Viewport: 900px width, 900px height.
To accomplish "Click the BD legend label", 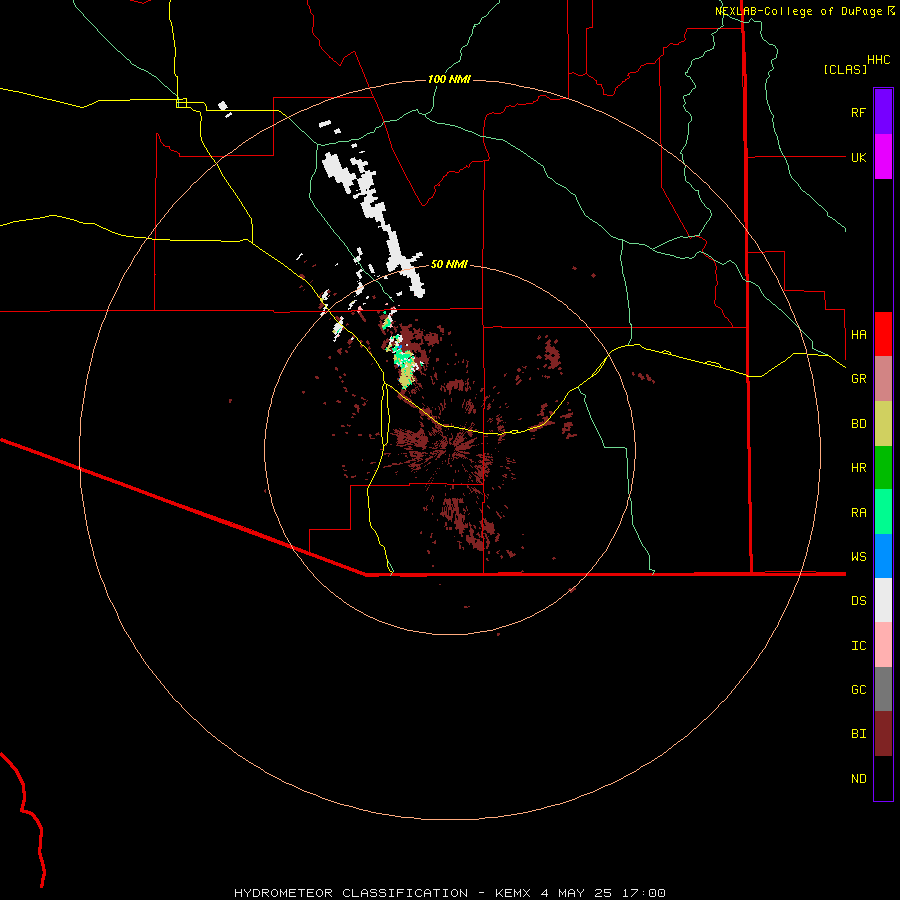I will click(858, 424).
